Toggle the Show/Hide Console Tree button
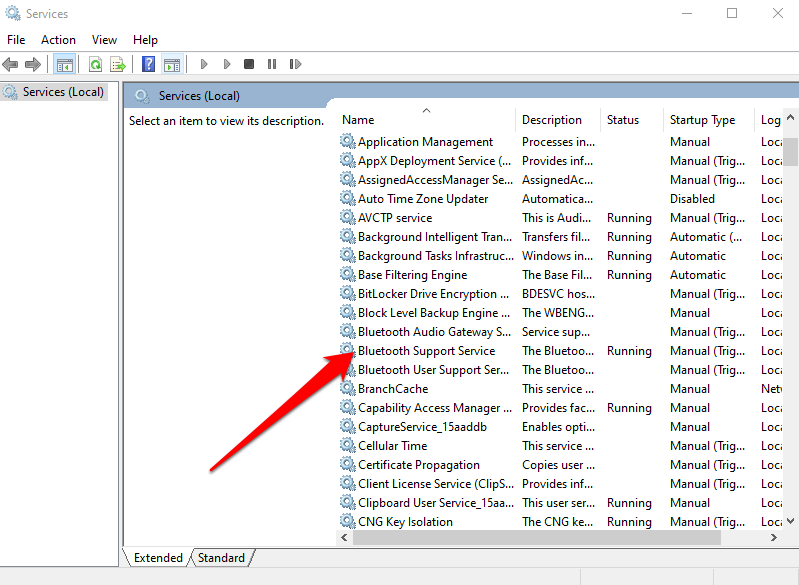The width and height of the screenshot is (799, 585). [65, 64]
